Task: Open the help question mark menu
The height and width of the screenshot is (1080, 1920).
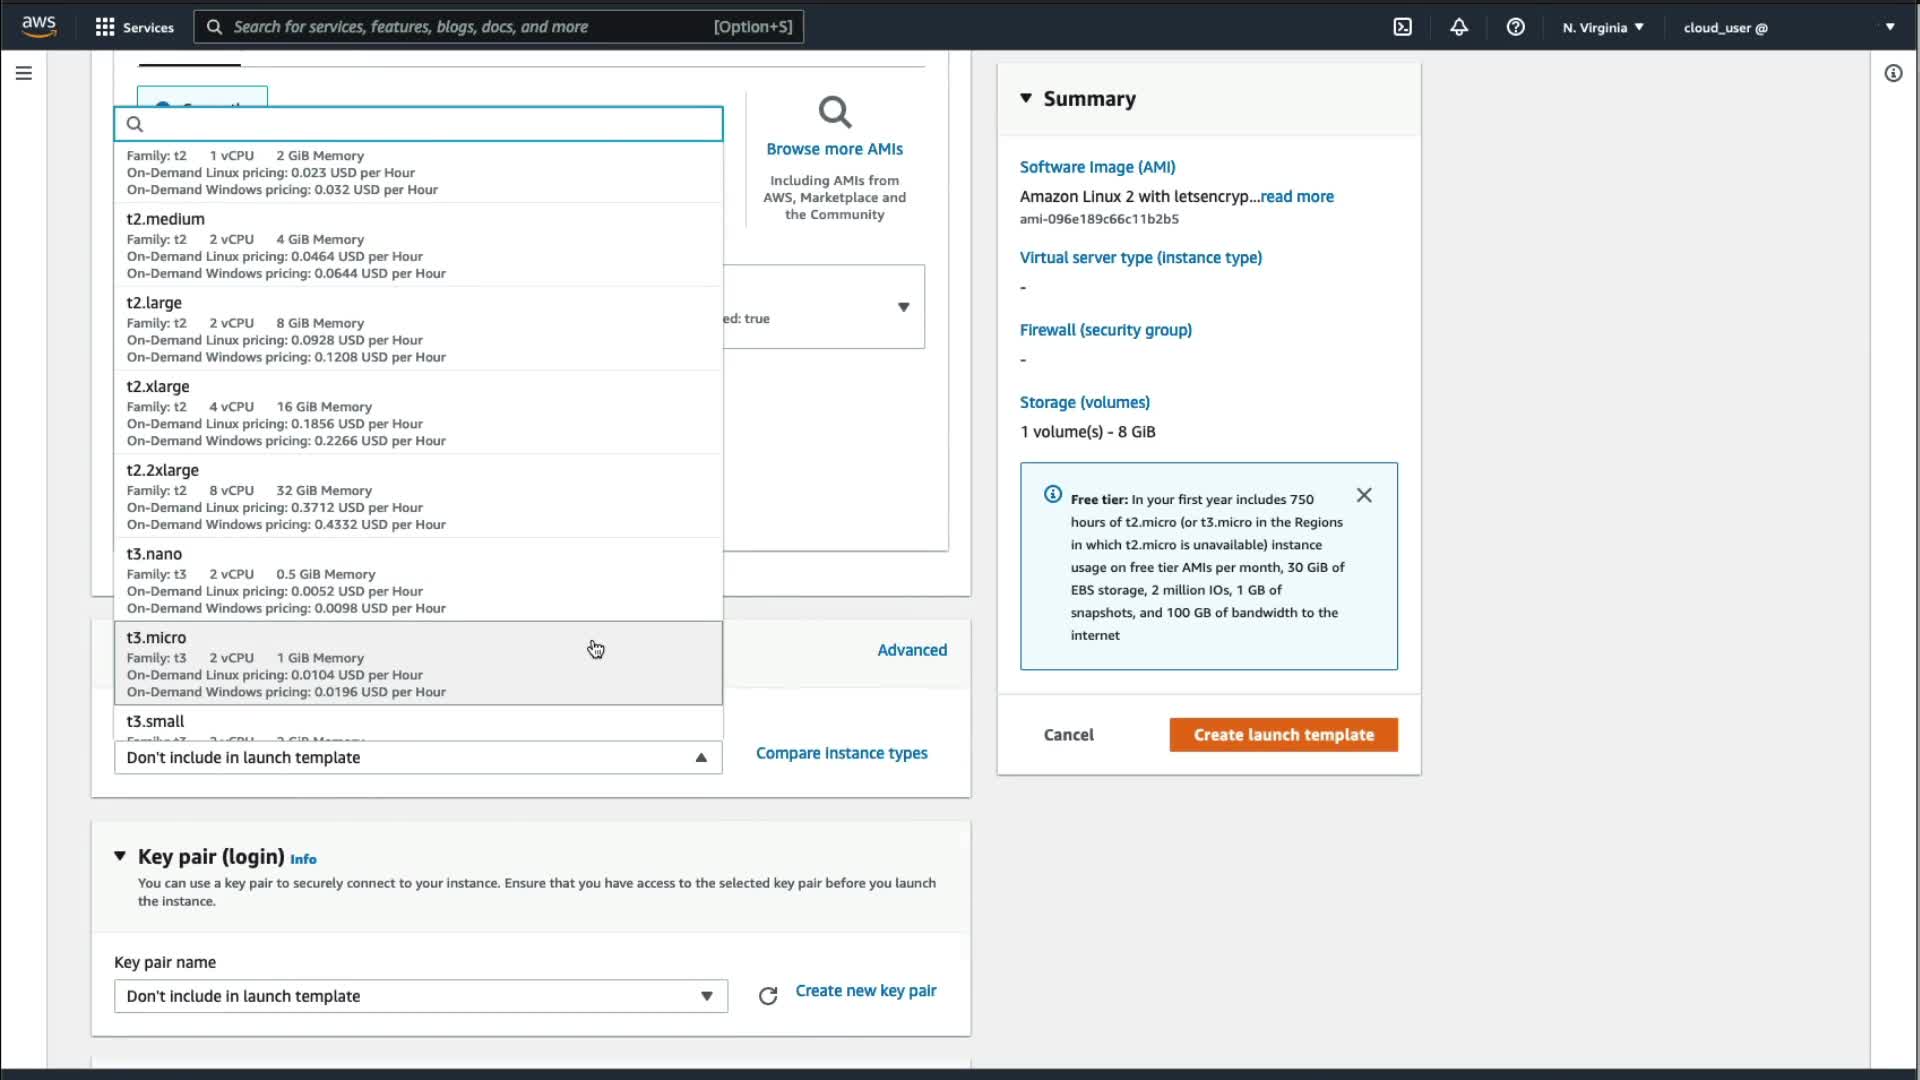Action: click(1515, 27)
